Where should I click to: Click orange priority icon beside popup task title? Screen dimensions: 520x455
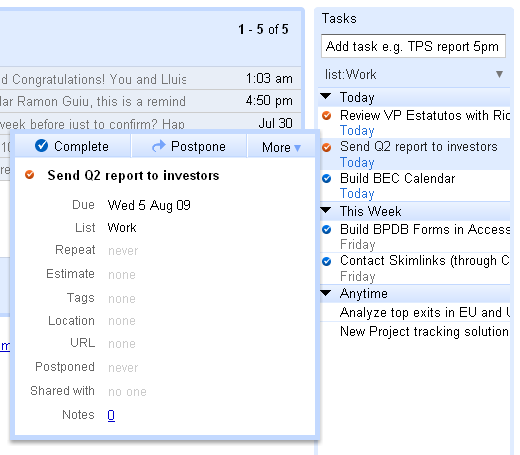tap(30, 175)
